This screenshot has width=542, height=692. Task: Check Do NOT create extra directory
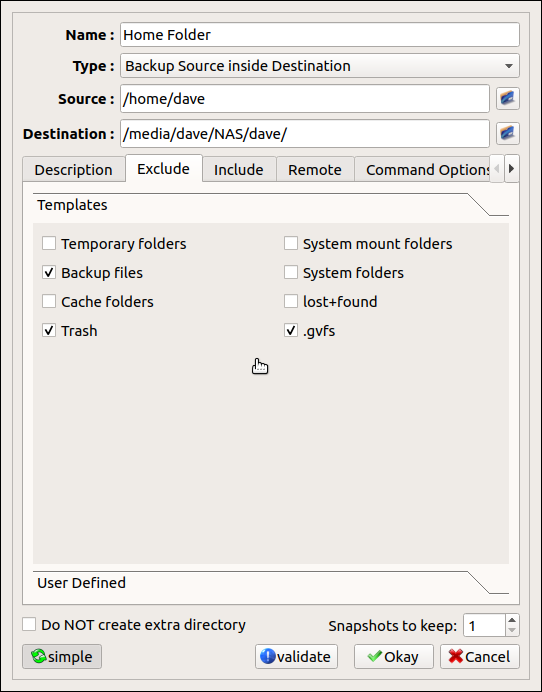29,624
